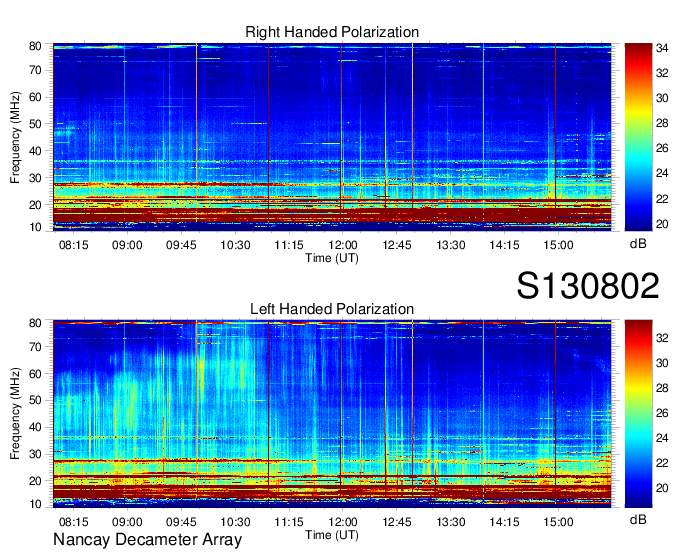Click the 50 MHz tick on Right Handed frequency axis

pos(35,124)
